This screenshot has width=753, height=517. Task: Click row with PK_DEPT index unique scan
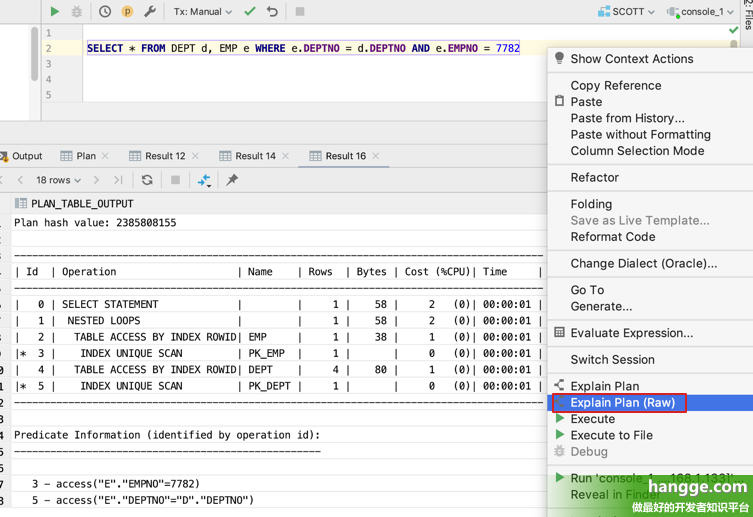279,386
